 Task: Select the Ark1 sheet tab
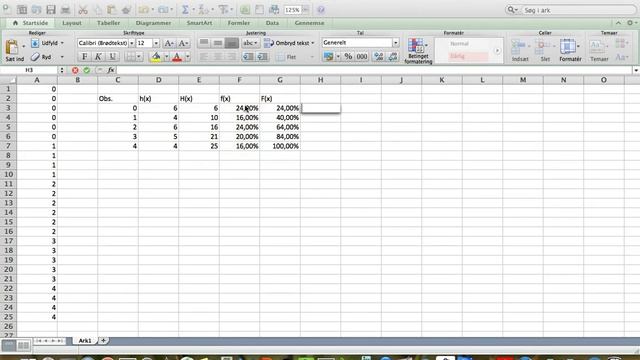coord(85,340)
